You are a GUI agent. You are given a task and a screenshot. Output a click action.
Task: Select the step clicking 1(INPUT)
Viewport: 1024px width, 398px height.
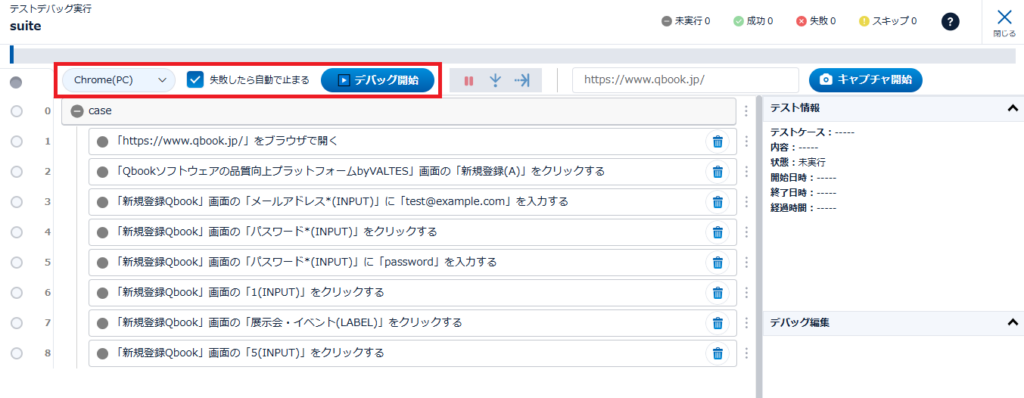point(412,292)
